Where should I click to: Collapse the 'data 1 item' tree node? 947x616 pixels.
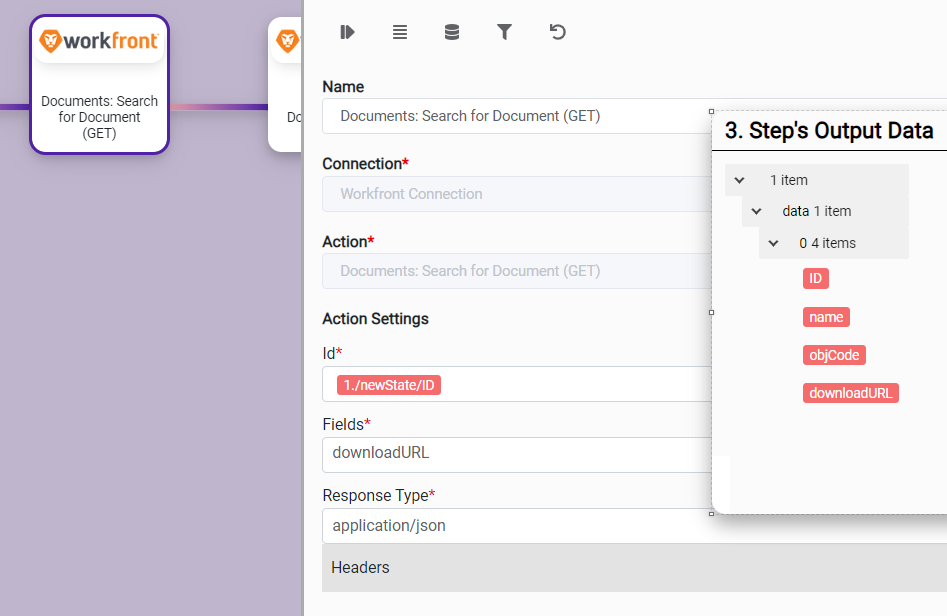coord(757,211)
